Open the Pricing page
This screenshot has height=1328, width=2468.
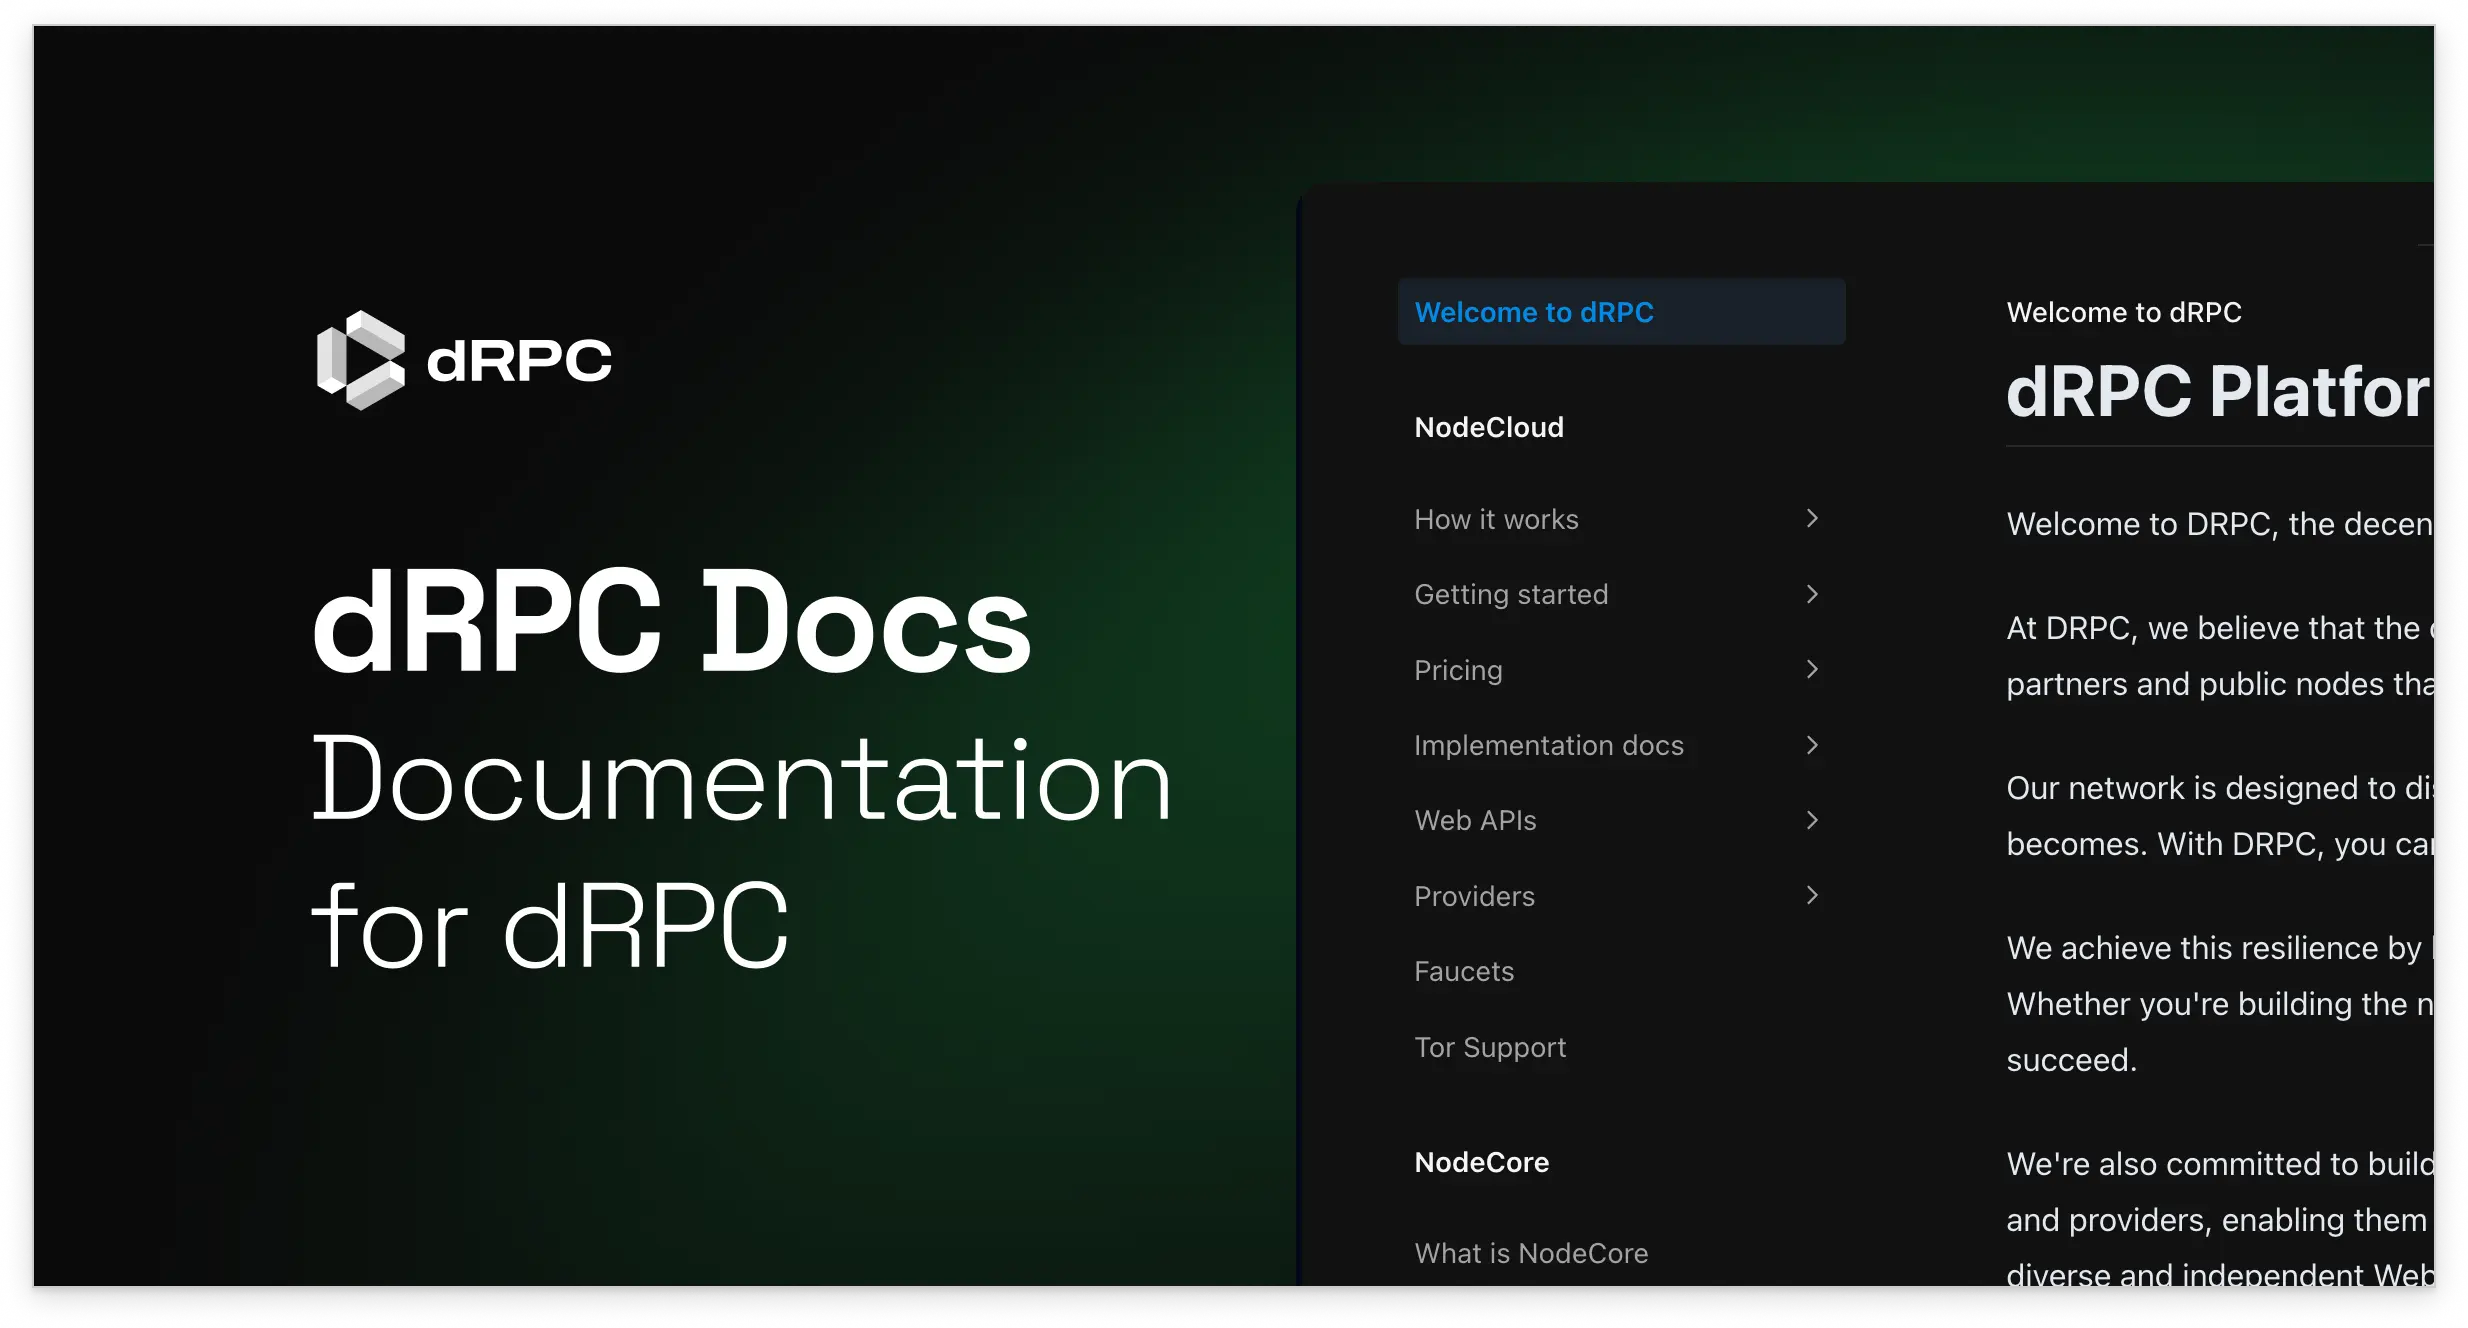pyautogui.click(x=1458, y=670)
